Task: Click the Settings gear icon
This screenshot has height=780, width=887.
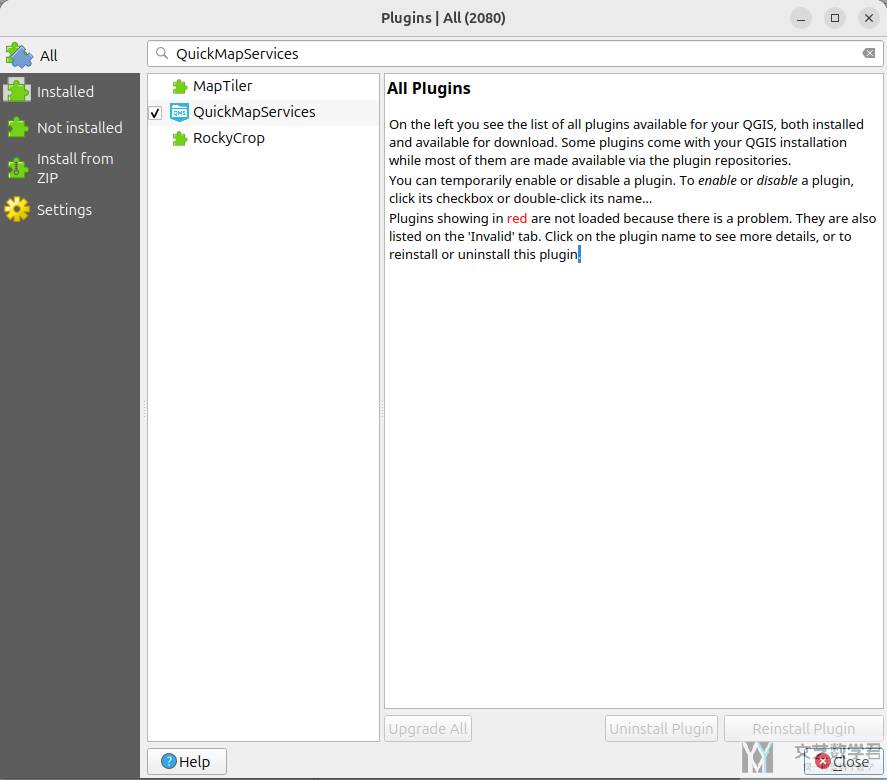Action: 17,209
